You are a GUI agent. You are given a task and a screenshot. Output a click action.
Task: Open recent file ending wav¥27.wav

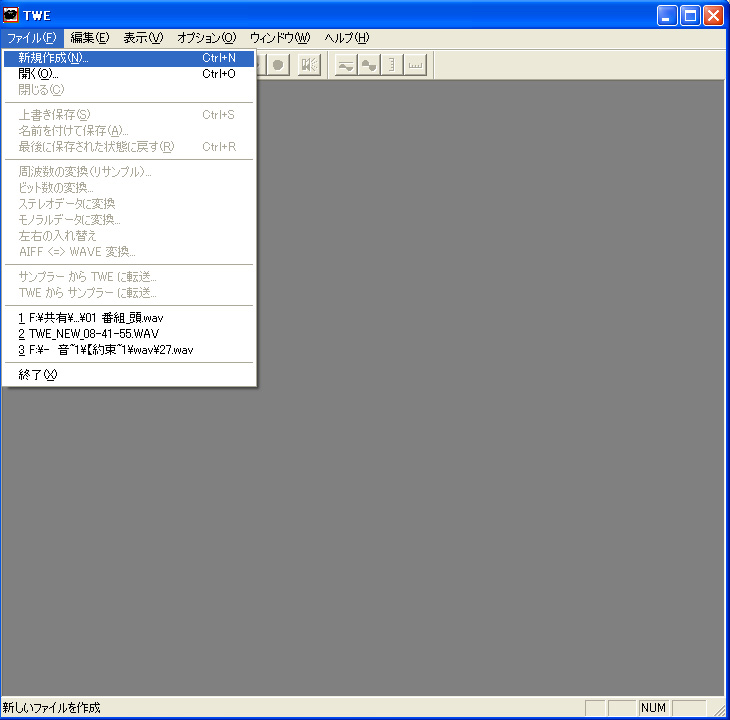pos(129,350)
